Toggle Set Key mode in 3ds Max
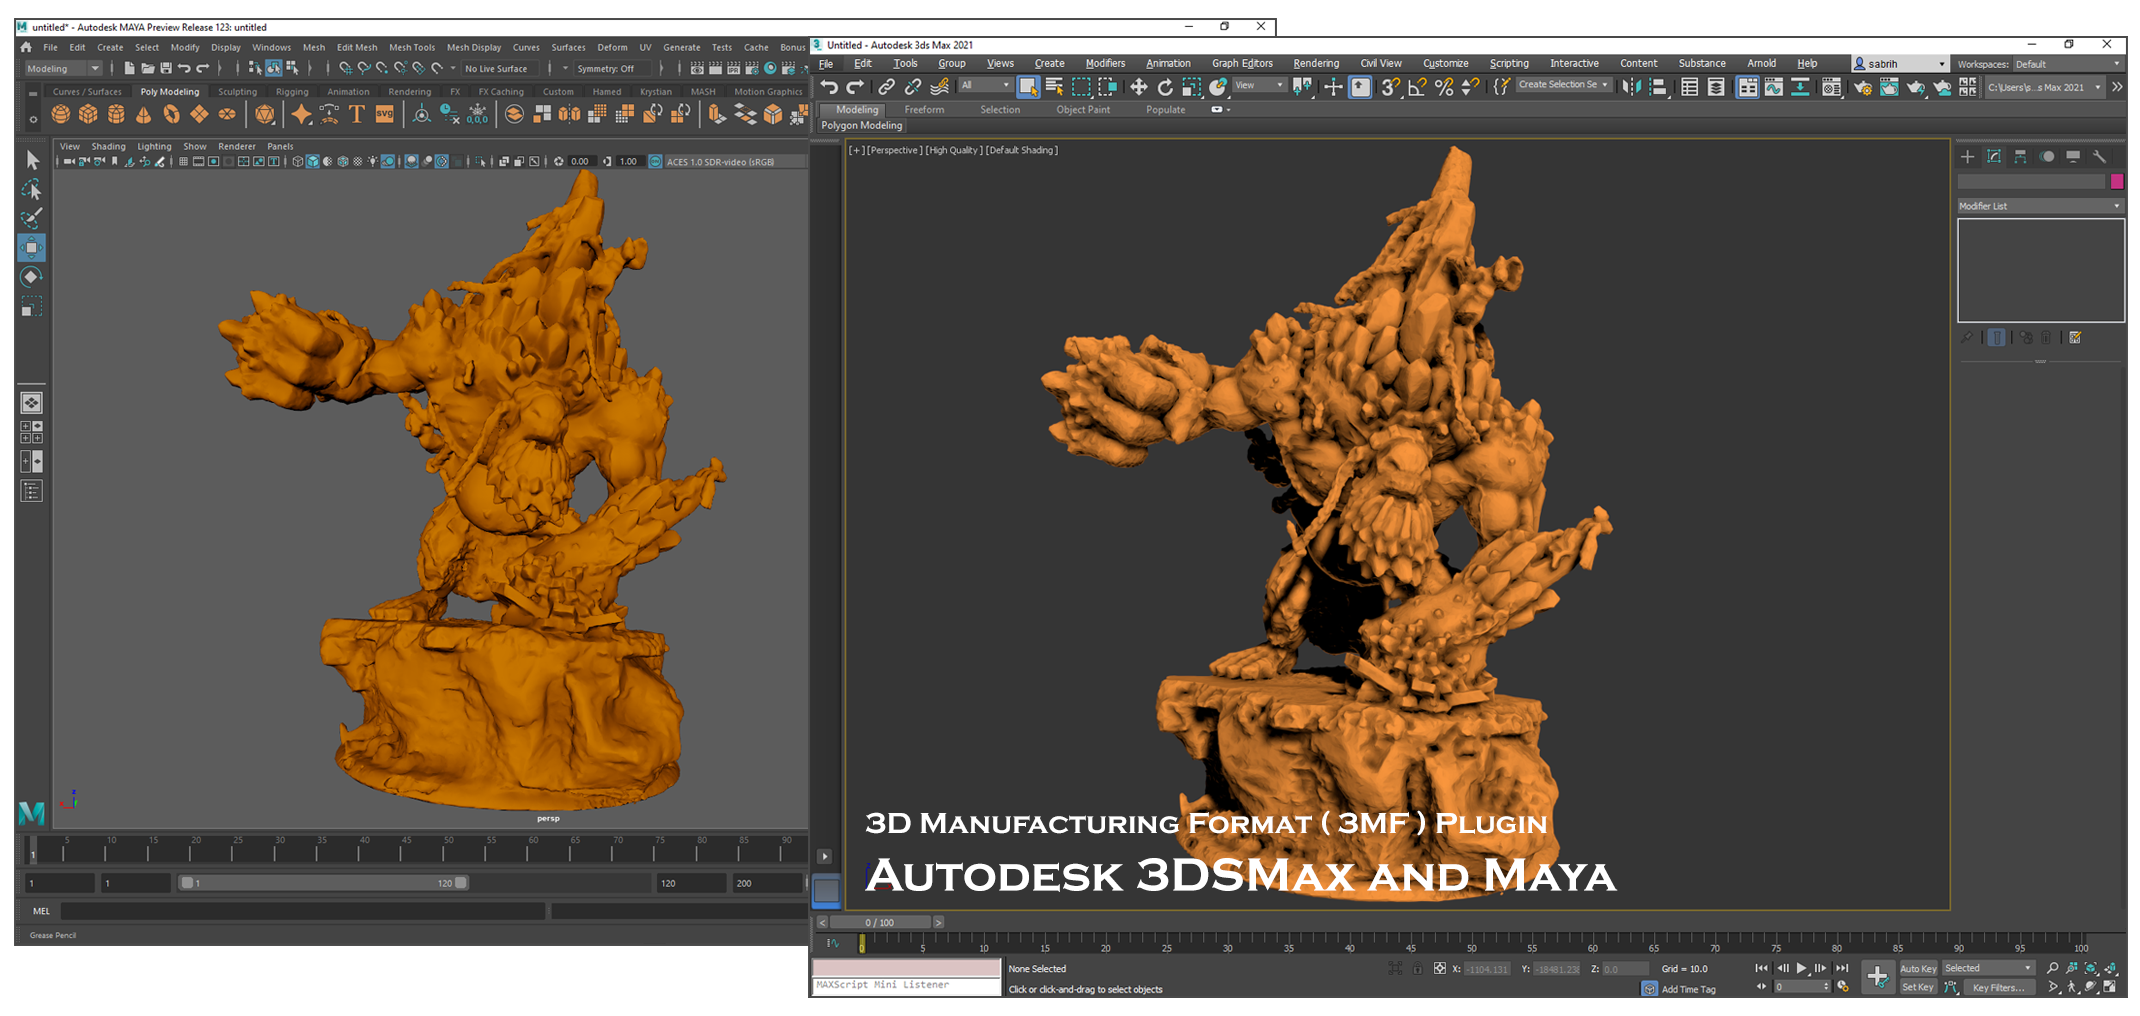The image size is (2140, 1016). coord(1917,987)
